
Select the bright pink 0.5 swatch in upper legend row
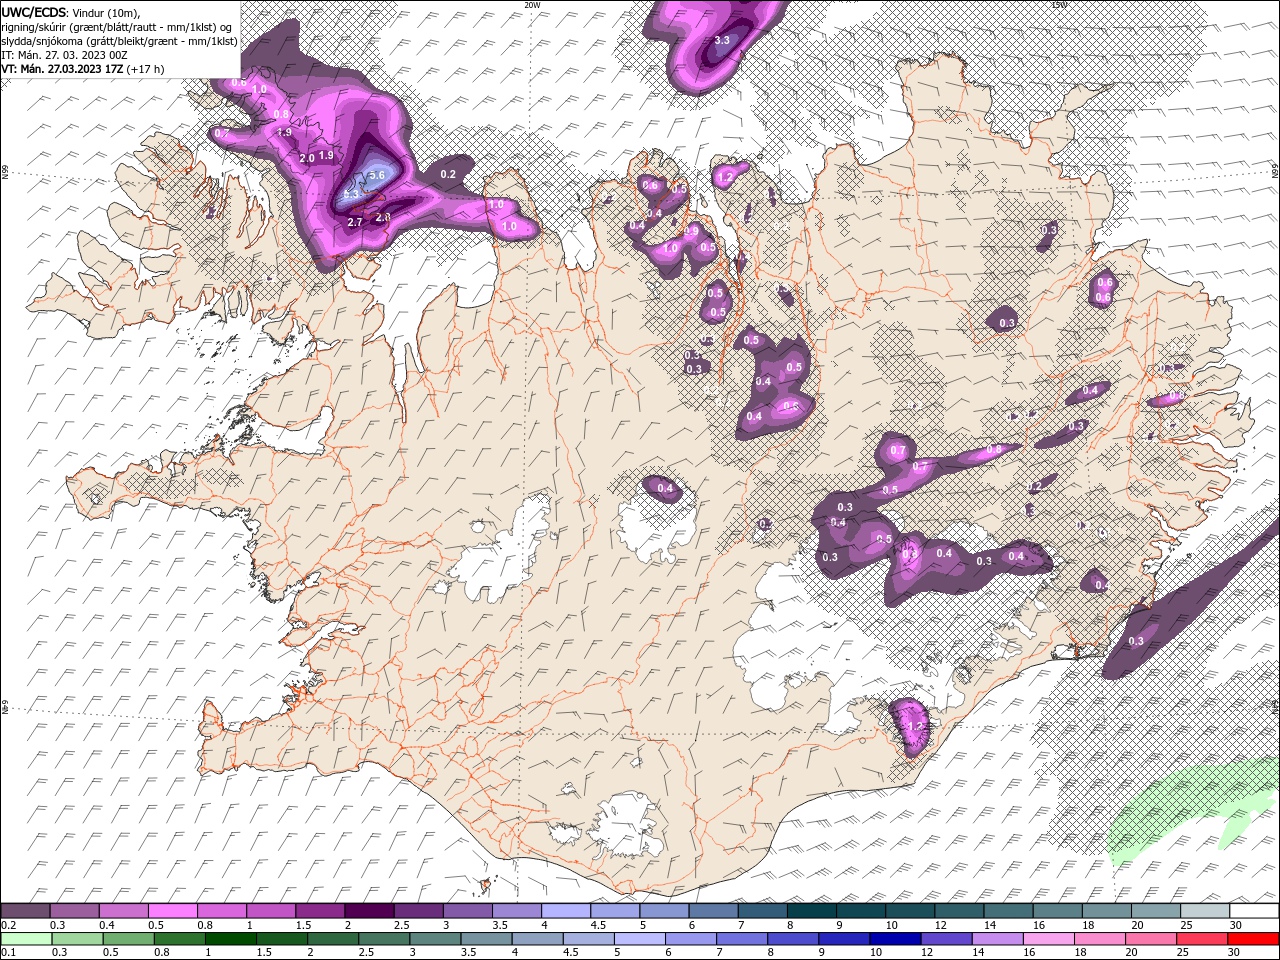coord(172,911)
